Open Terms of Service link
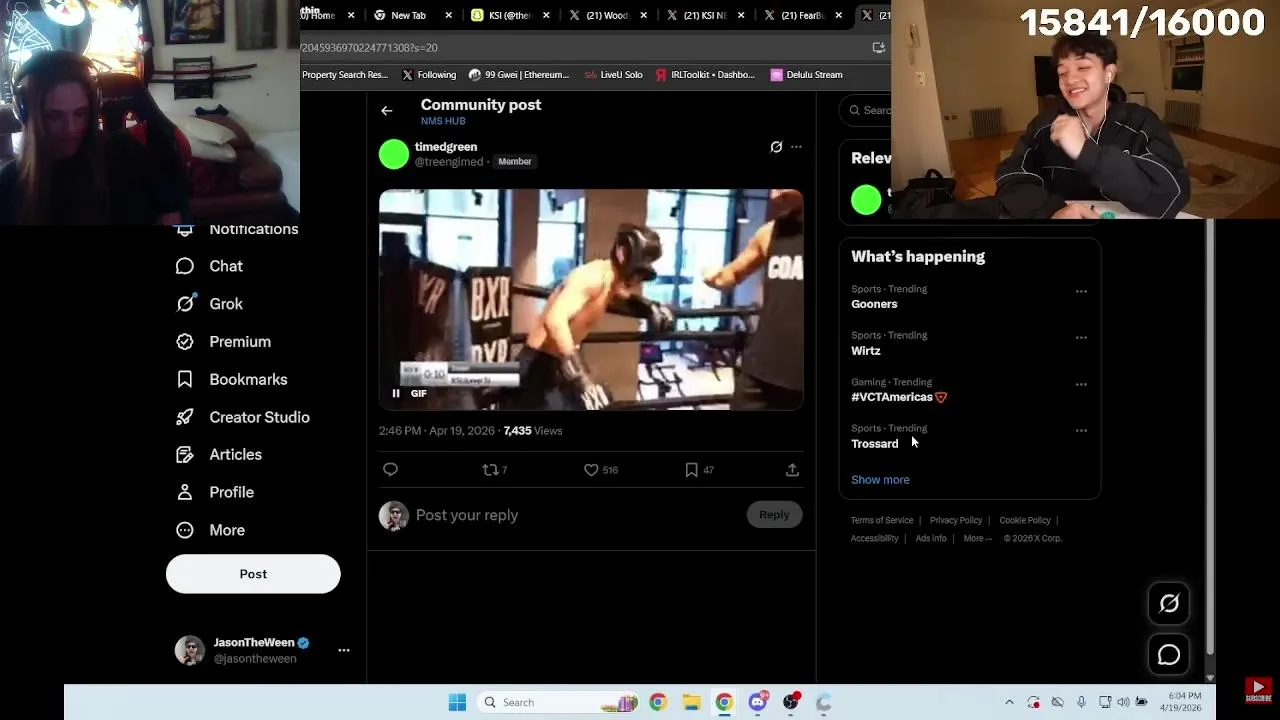The height and width of the screenshot is (720, 1280). (x=882, y=520)
